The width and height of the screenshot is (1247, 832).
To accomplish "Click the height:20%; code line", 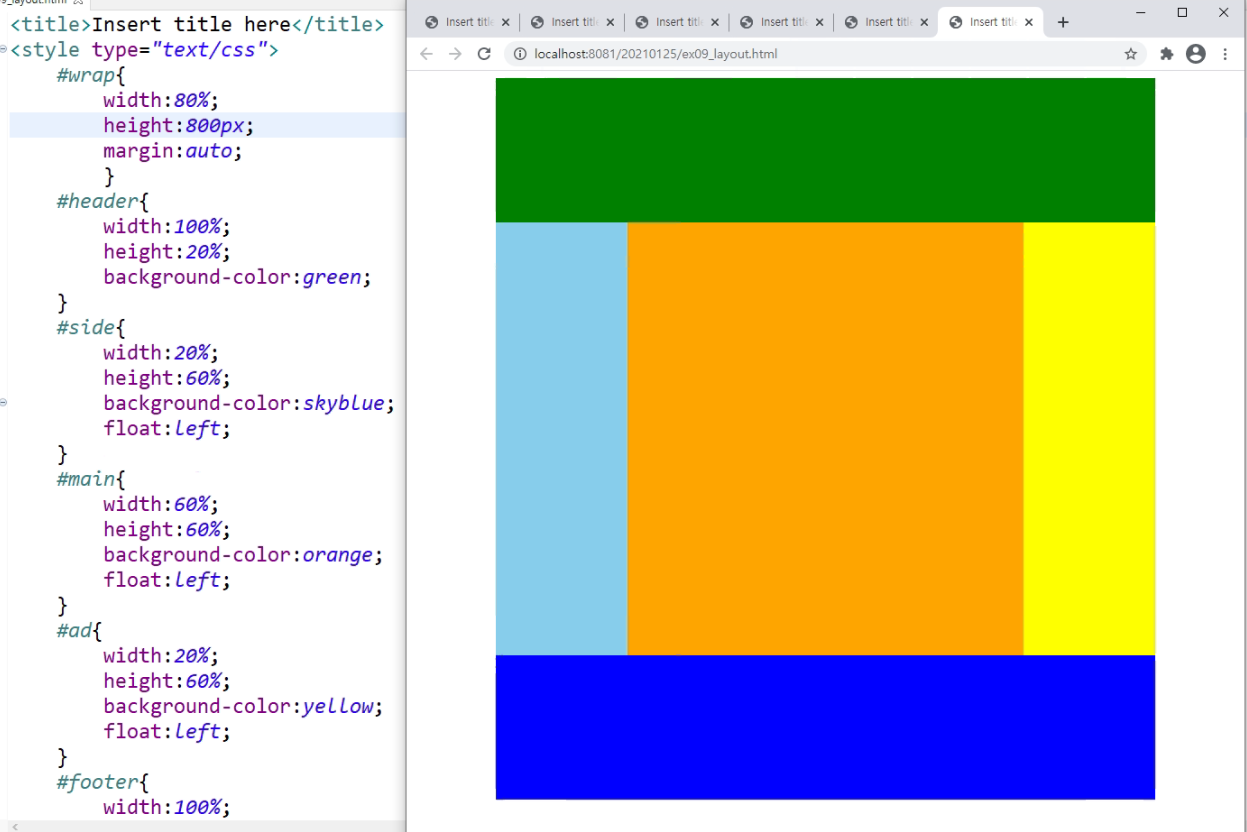I will 166,252.
